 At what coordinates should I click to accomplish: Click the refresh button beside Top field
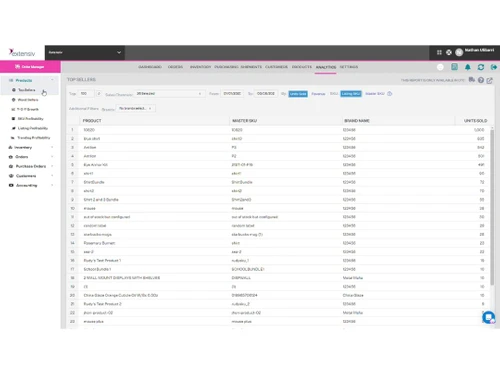pos(99,94)
